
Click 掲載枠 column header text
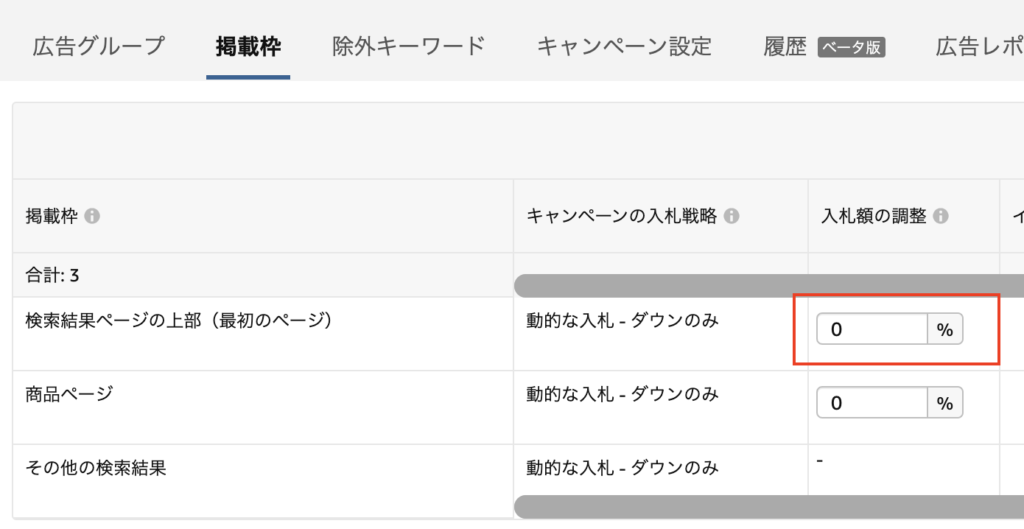click(x=52, y=216)
